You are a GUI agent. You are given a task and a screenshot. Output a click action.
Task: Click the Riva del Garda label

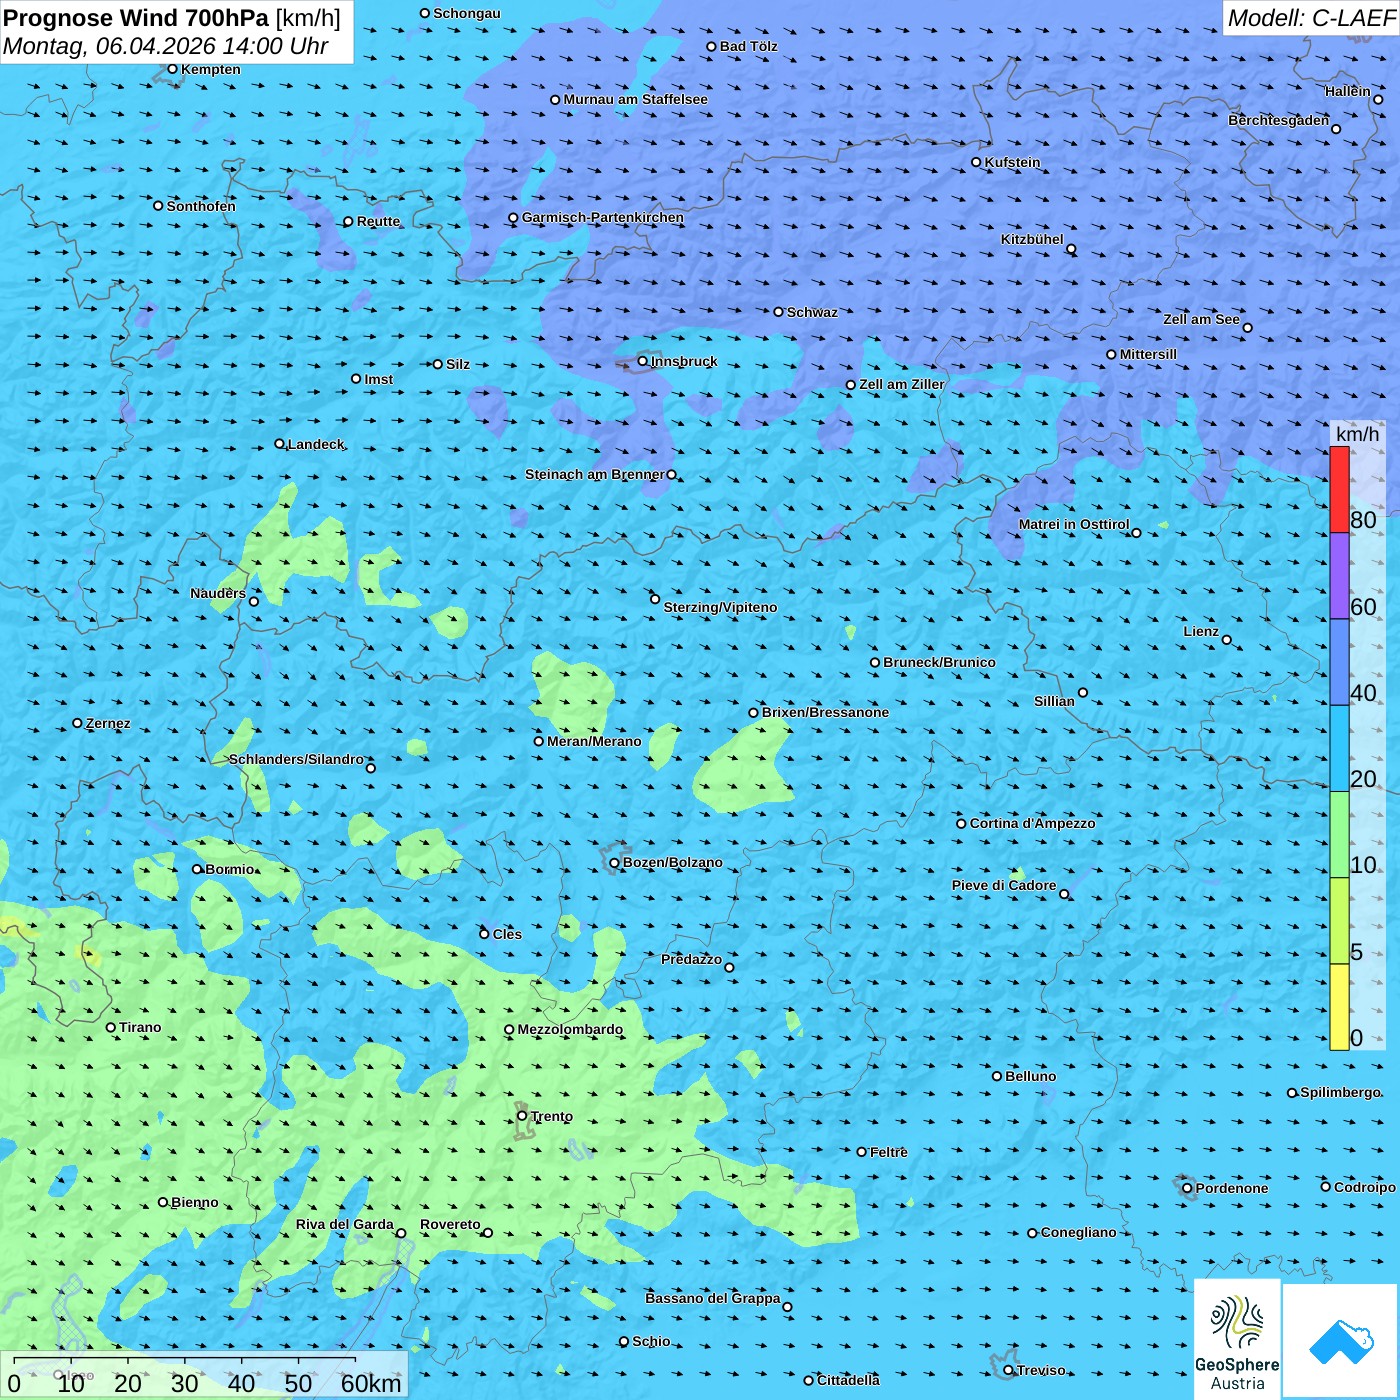click(x=345, y=1224)
